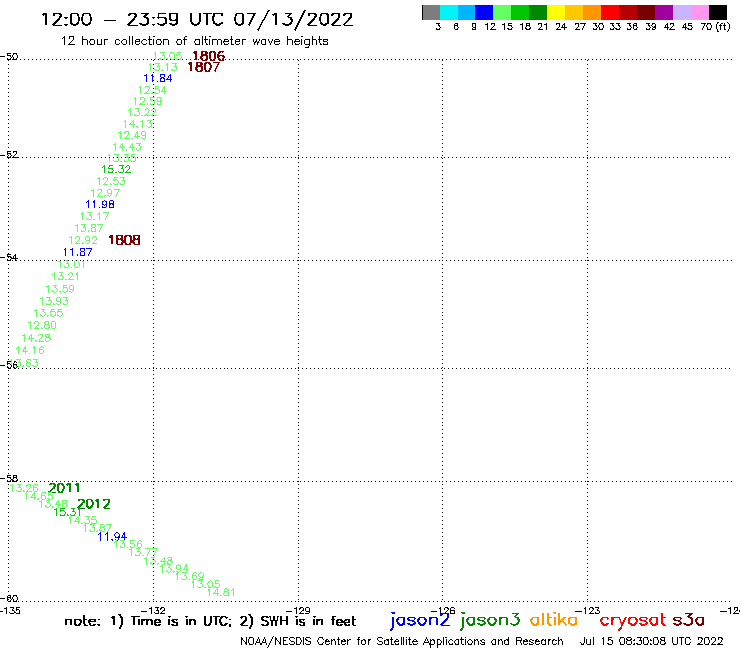Image resolution: width=740 pixels, height=650 pixels.
Task: Click the time marker 1807
Action: [203, 67]
